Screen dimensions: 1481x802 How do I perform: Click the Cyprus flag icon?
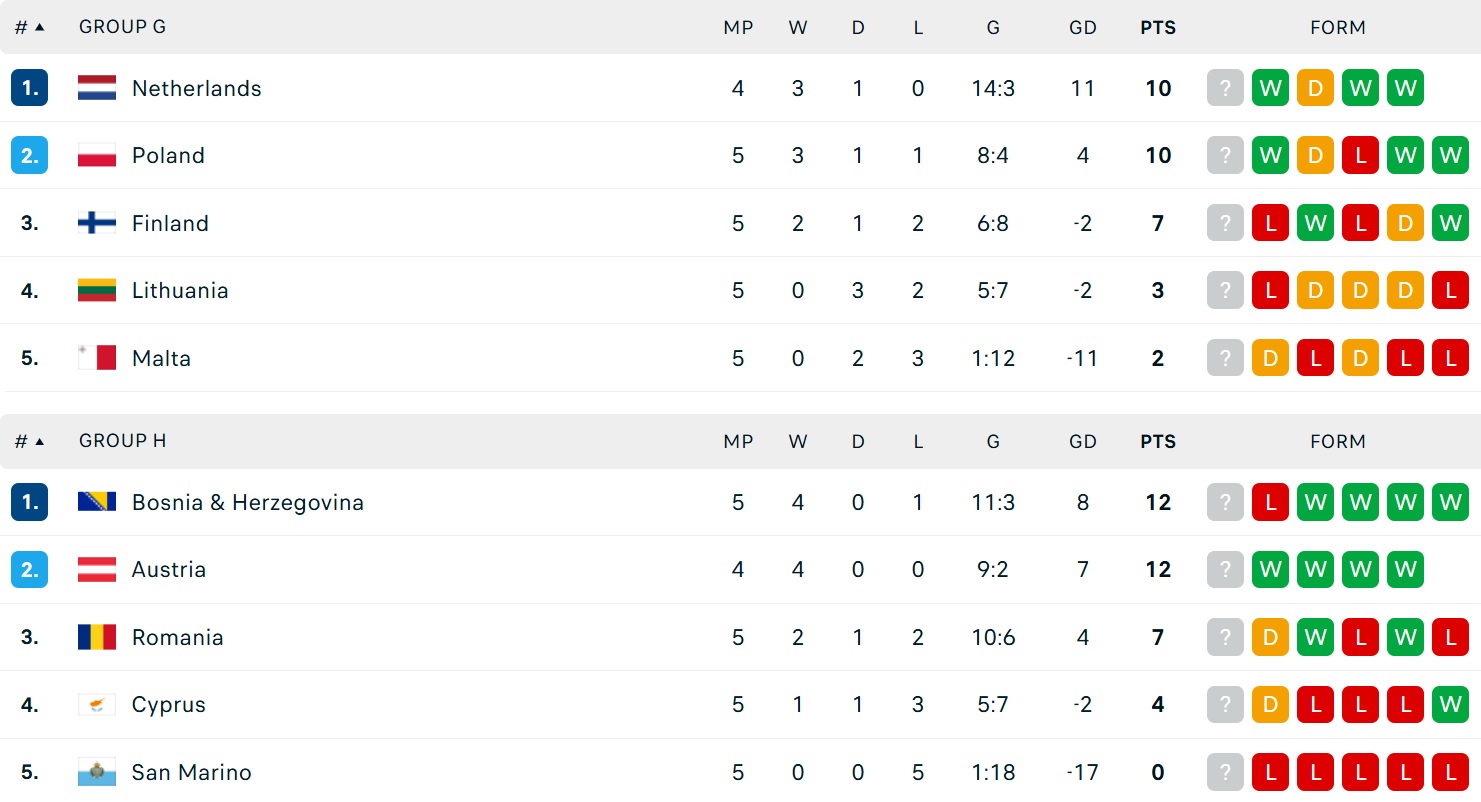pyautogui.click(x=97, y=705)
